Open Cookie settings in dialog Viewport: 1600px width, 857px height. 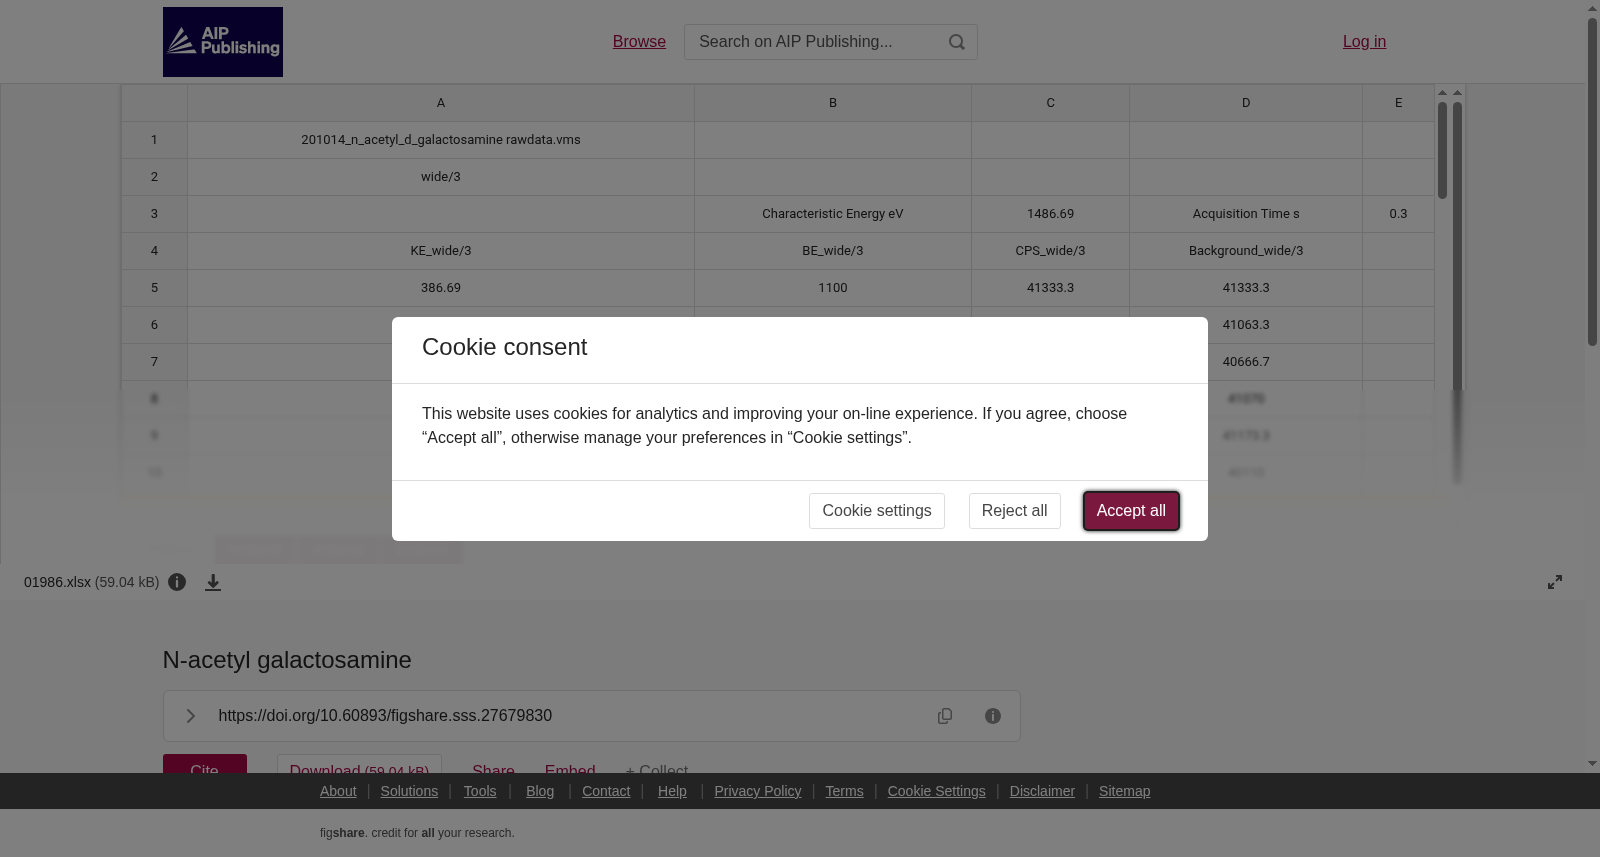[877, 511]
